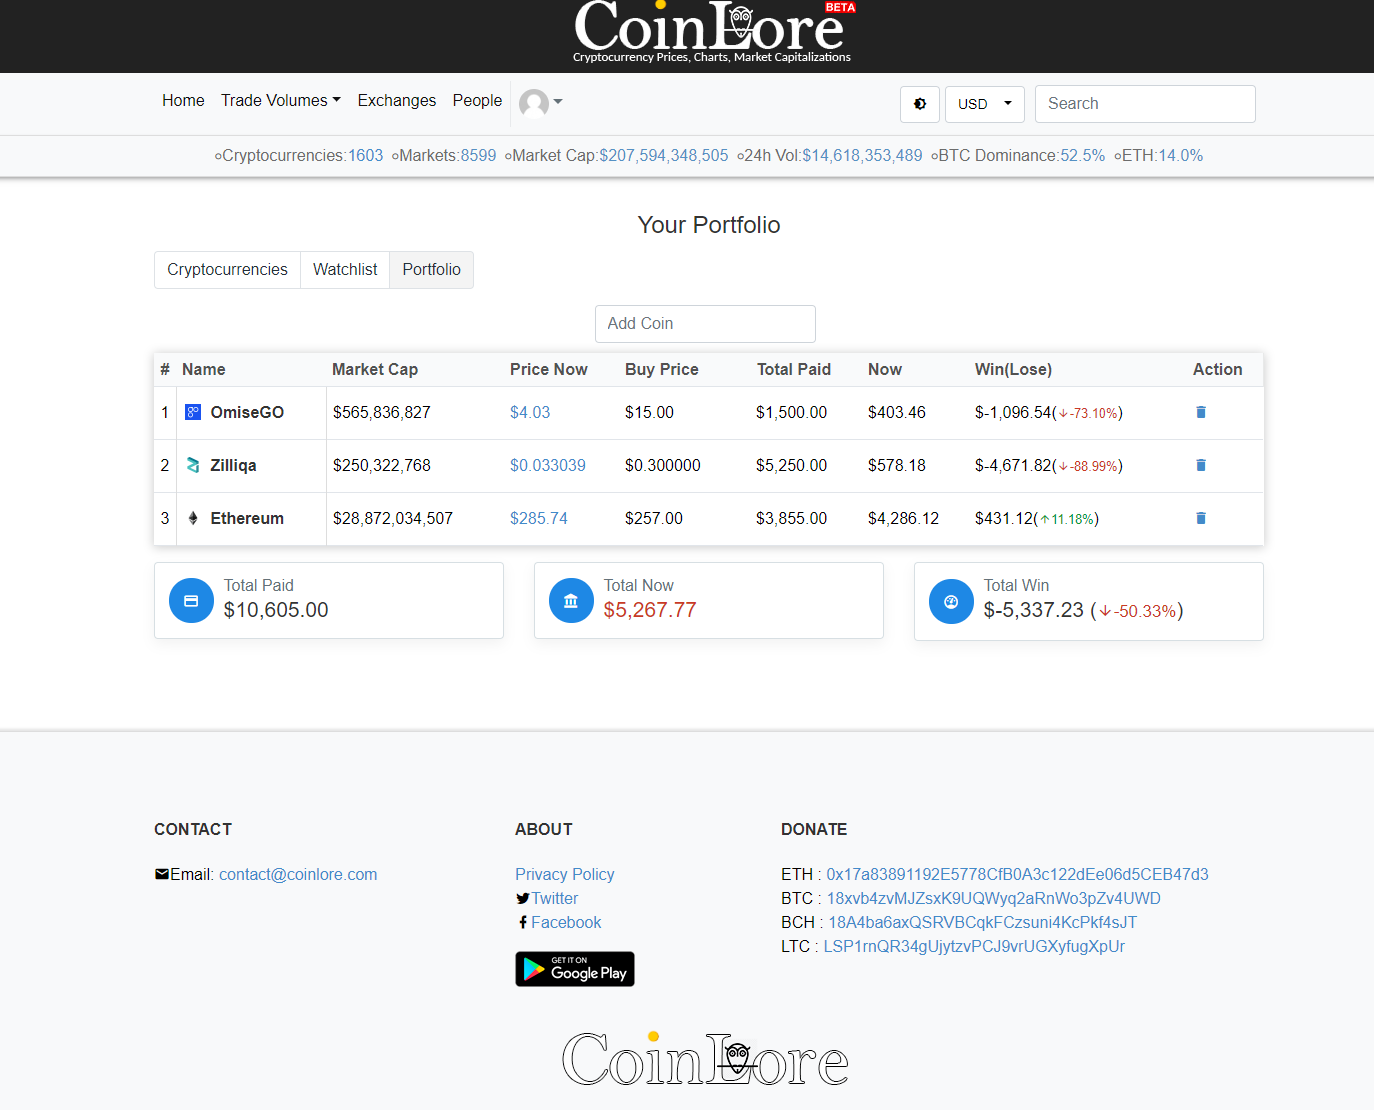Click the Add Coin input box
This screenshot has width=1374, height=1110.
[x=705, y=324]
